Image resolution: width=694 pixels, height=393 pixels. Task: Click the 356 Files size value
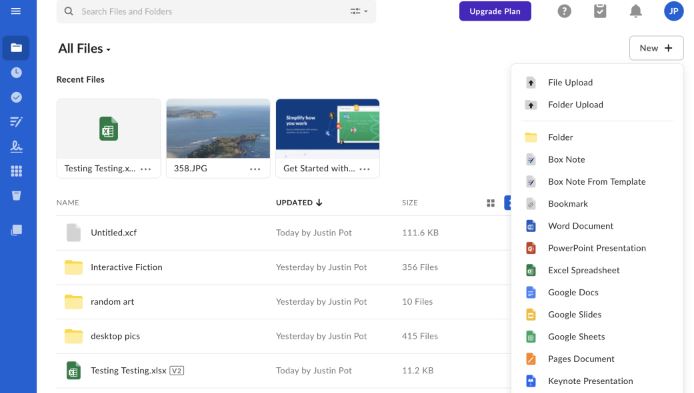coord(420,267)
